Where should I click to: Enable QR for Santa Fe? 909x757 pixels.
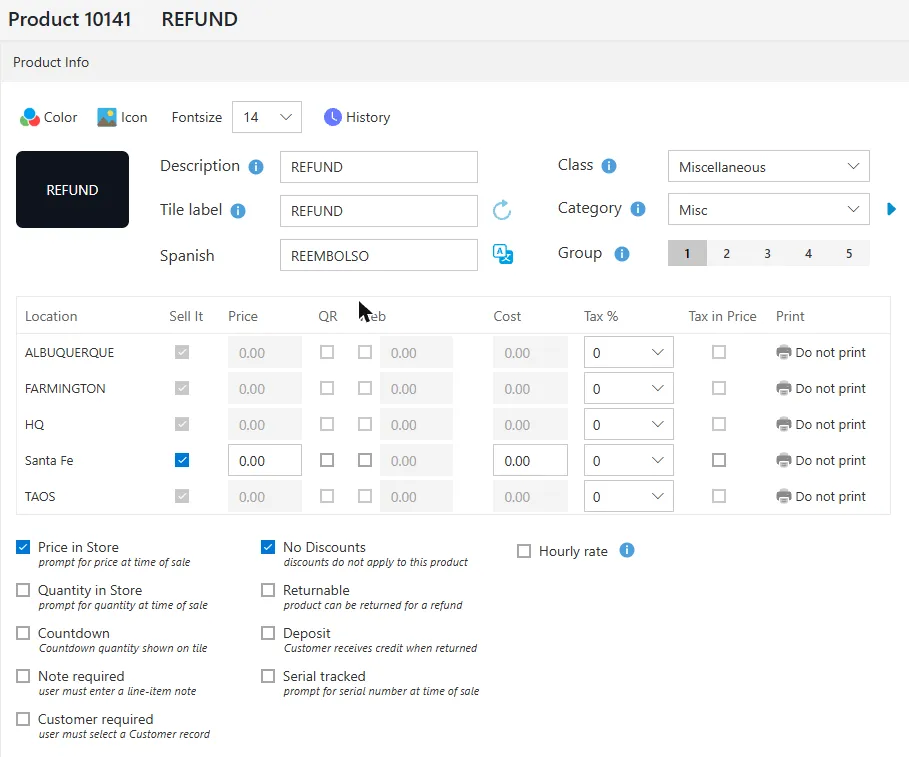pos(327,460)
